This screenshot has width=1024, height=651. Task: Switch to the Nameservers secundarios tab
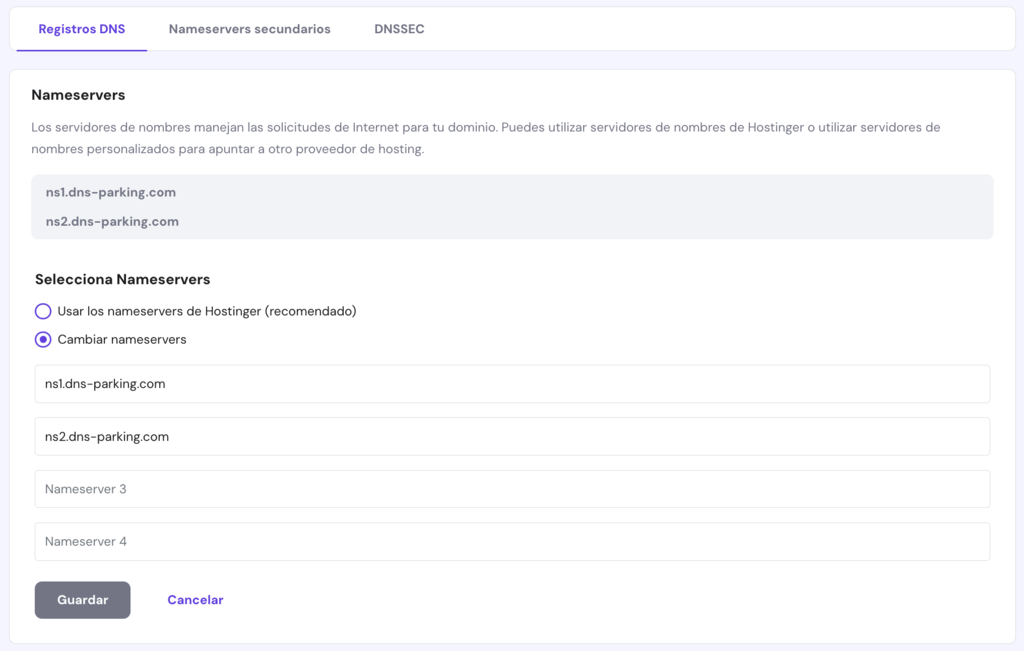[248, 29]
